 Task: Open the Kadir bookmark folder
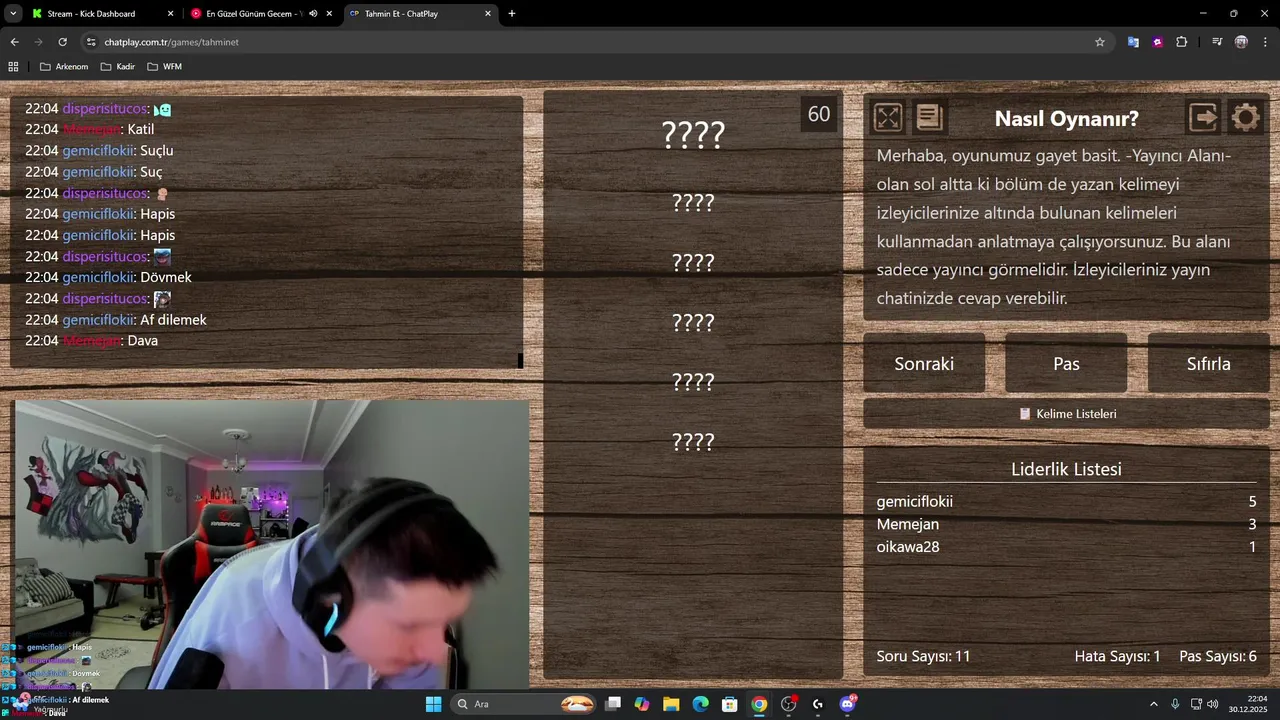tap(118, 67)
